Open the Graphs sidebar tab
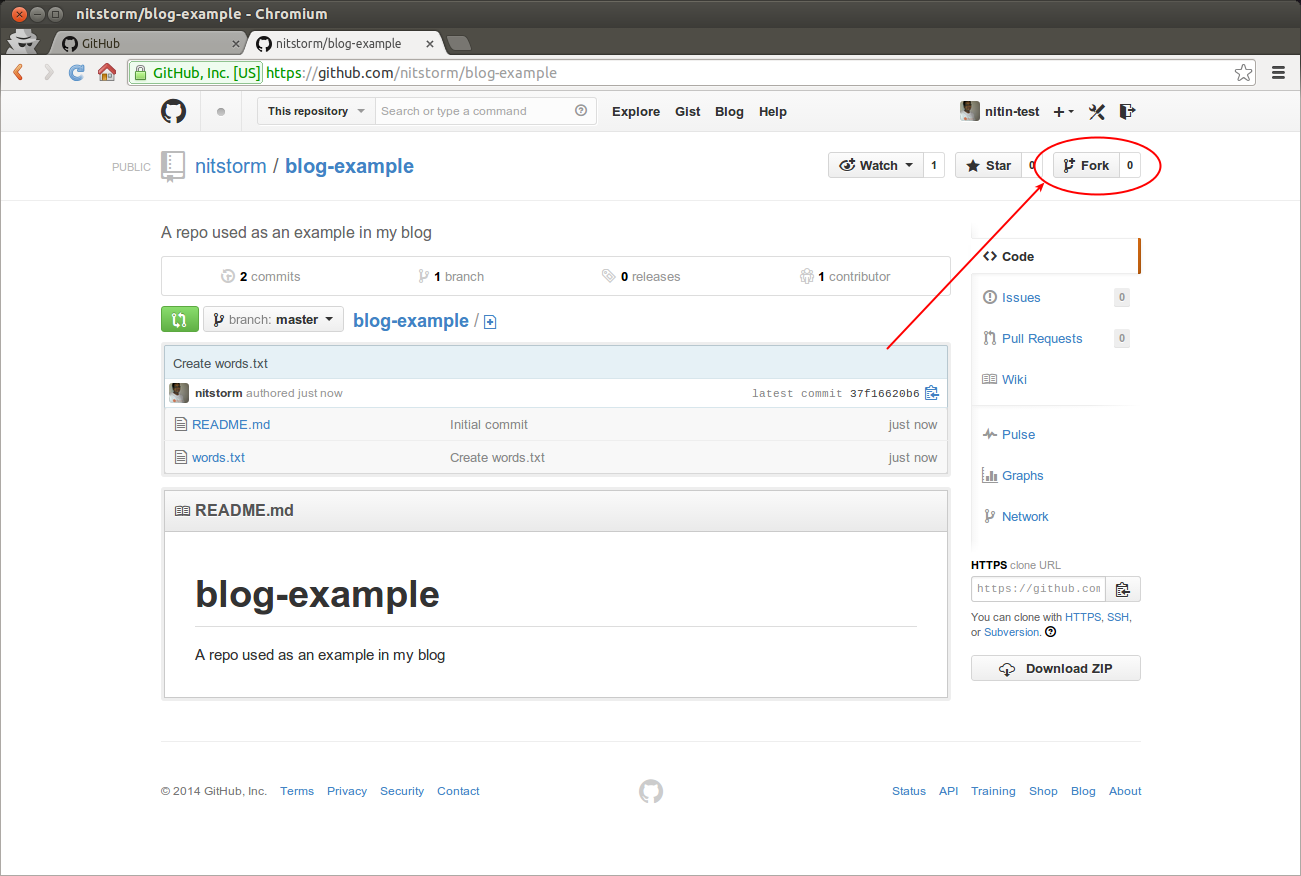The width and height of the screenshot is (1301, 876). (1055, 476)
